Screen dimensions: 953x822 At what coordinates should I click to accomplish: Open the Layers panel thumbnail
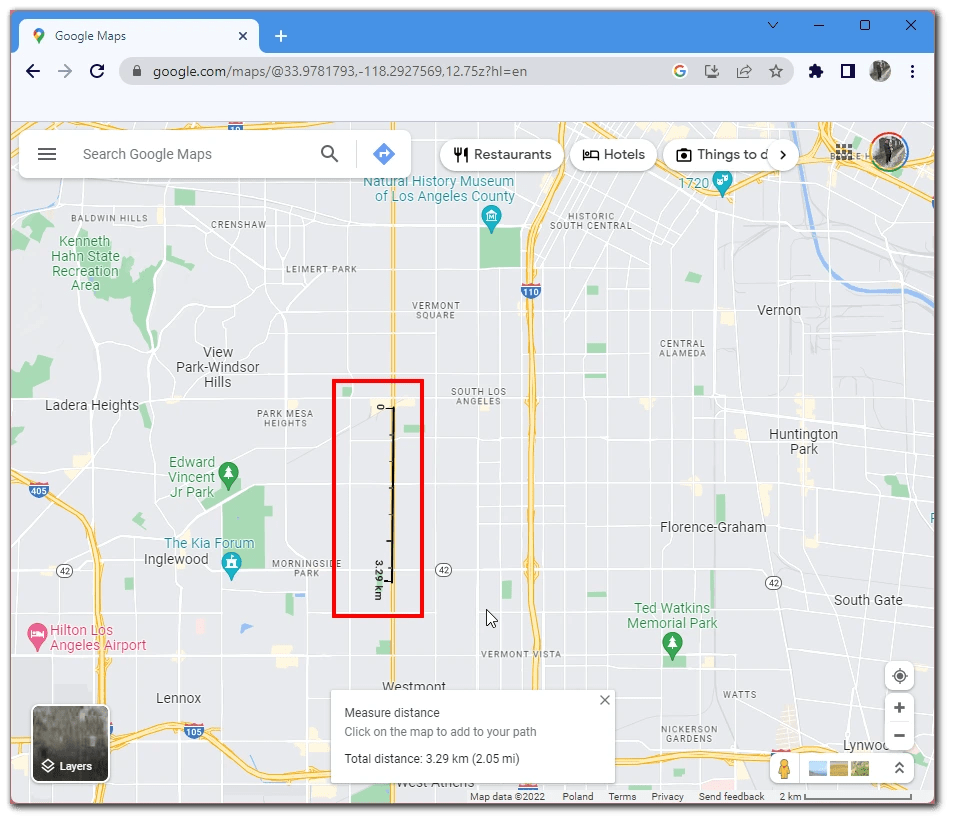pos(70,743)
